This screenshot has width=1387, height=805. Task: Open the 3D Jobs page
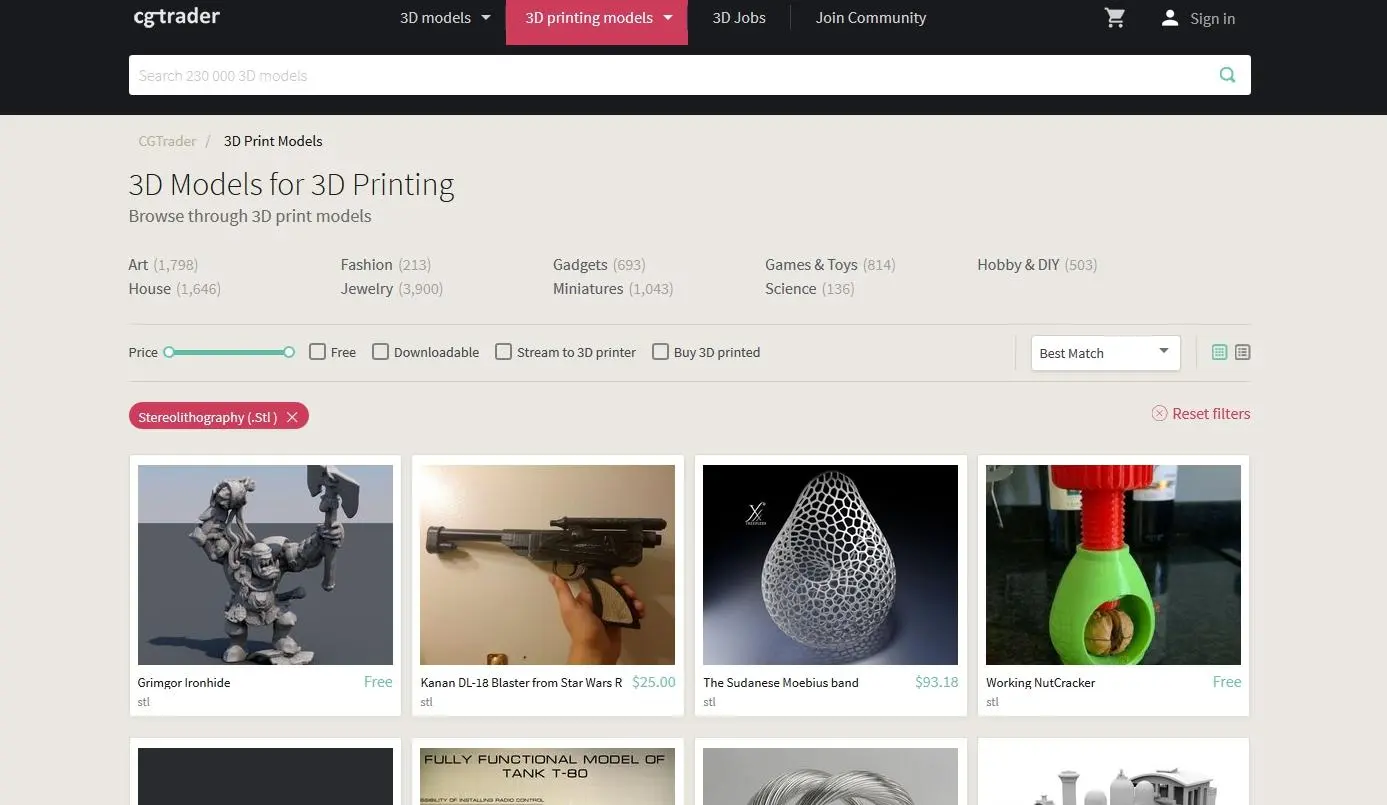[739, 18]
